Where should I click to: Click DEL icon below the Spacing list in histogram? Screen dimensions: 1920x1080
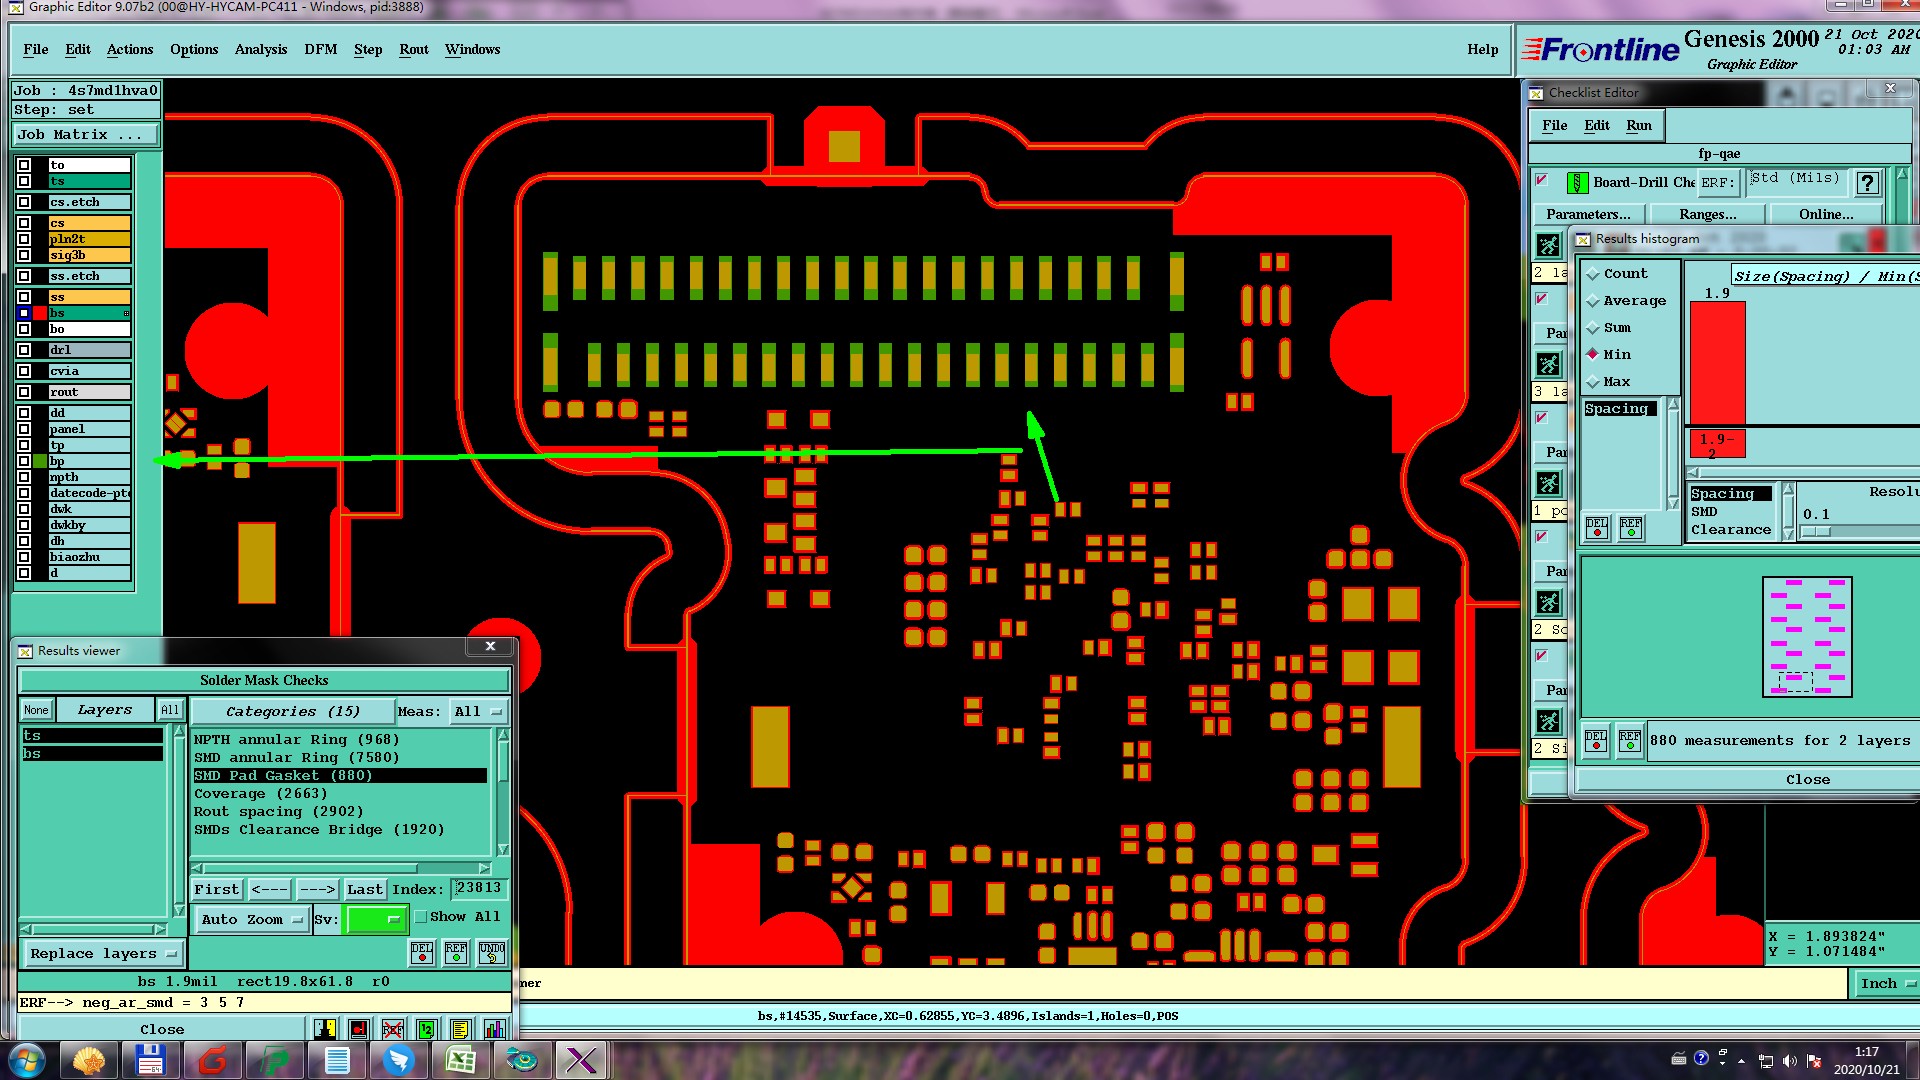[1597, 527]
